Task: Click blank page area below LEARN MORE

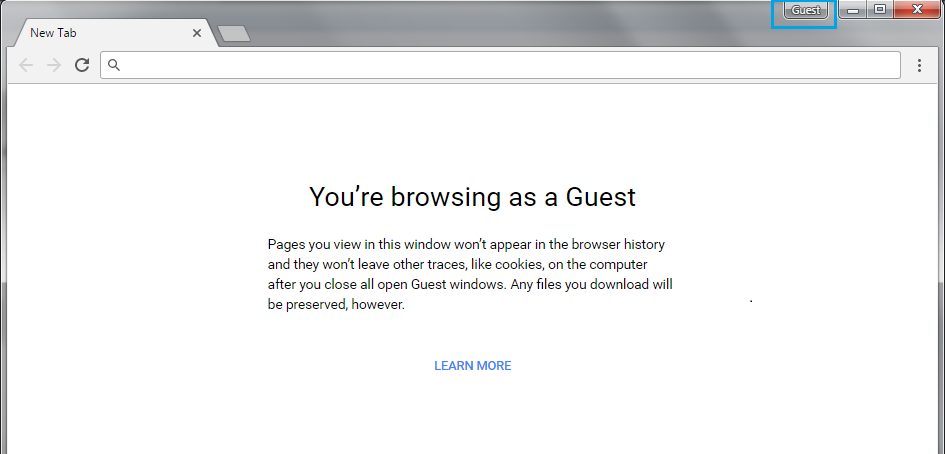Action: (x=472, y=420)
